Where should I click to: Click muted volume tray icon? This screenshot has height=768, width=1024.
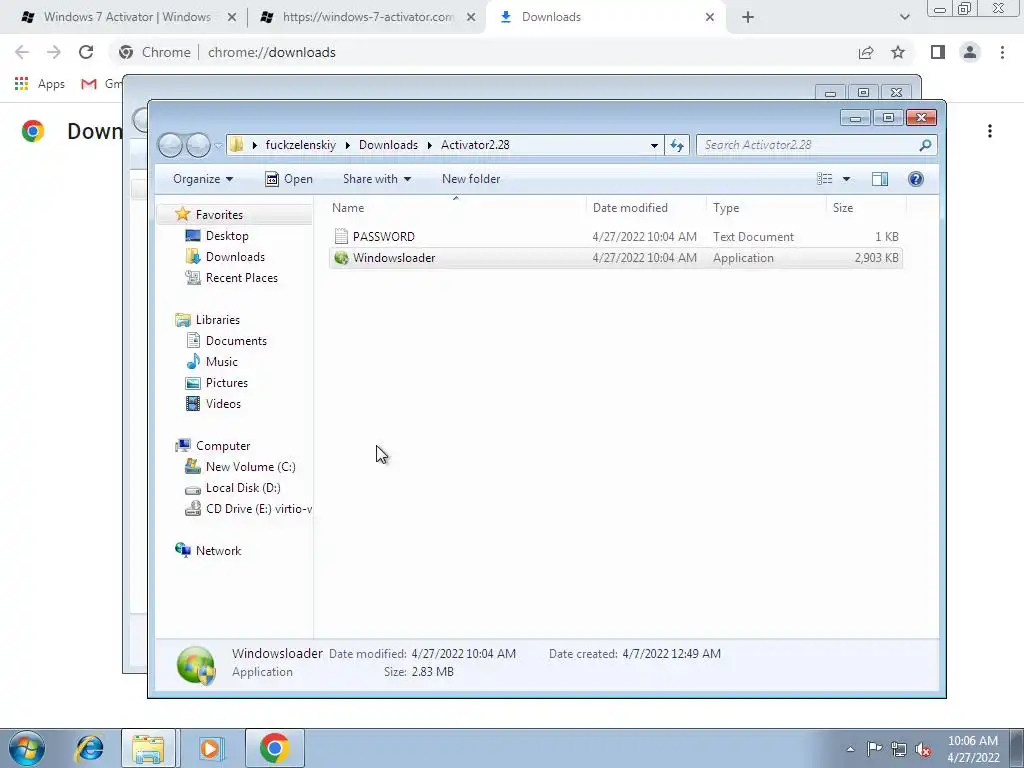[x=923, y=749]
